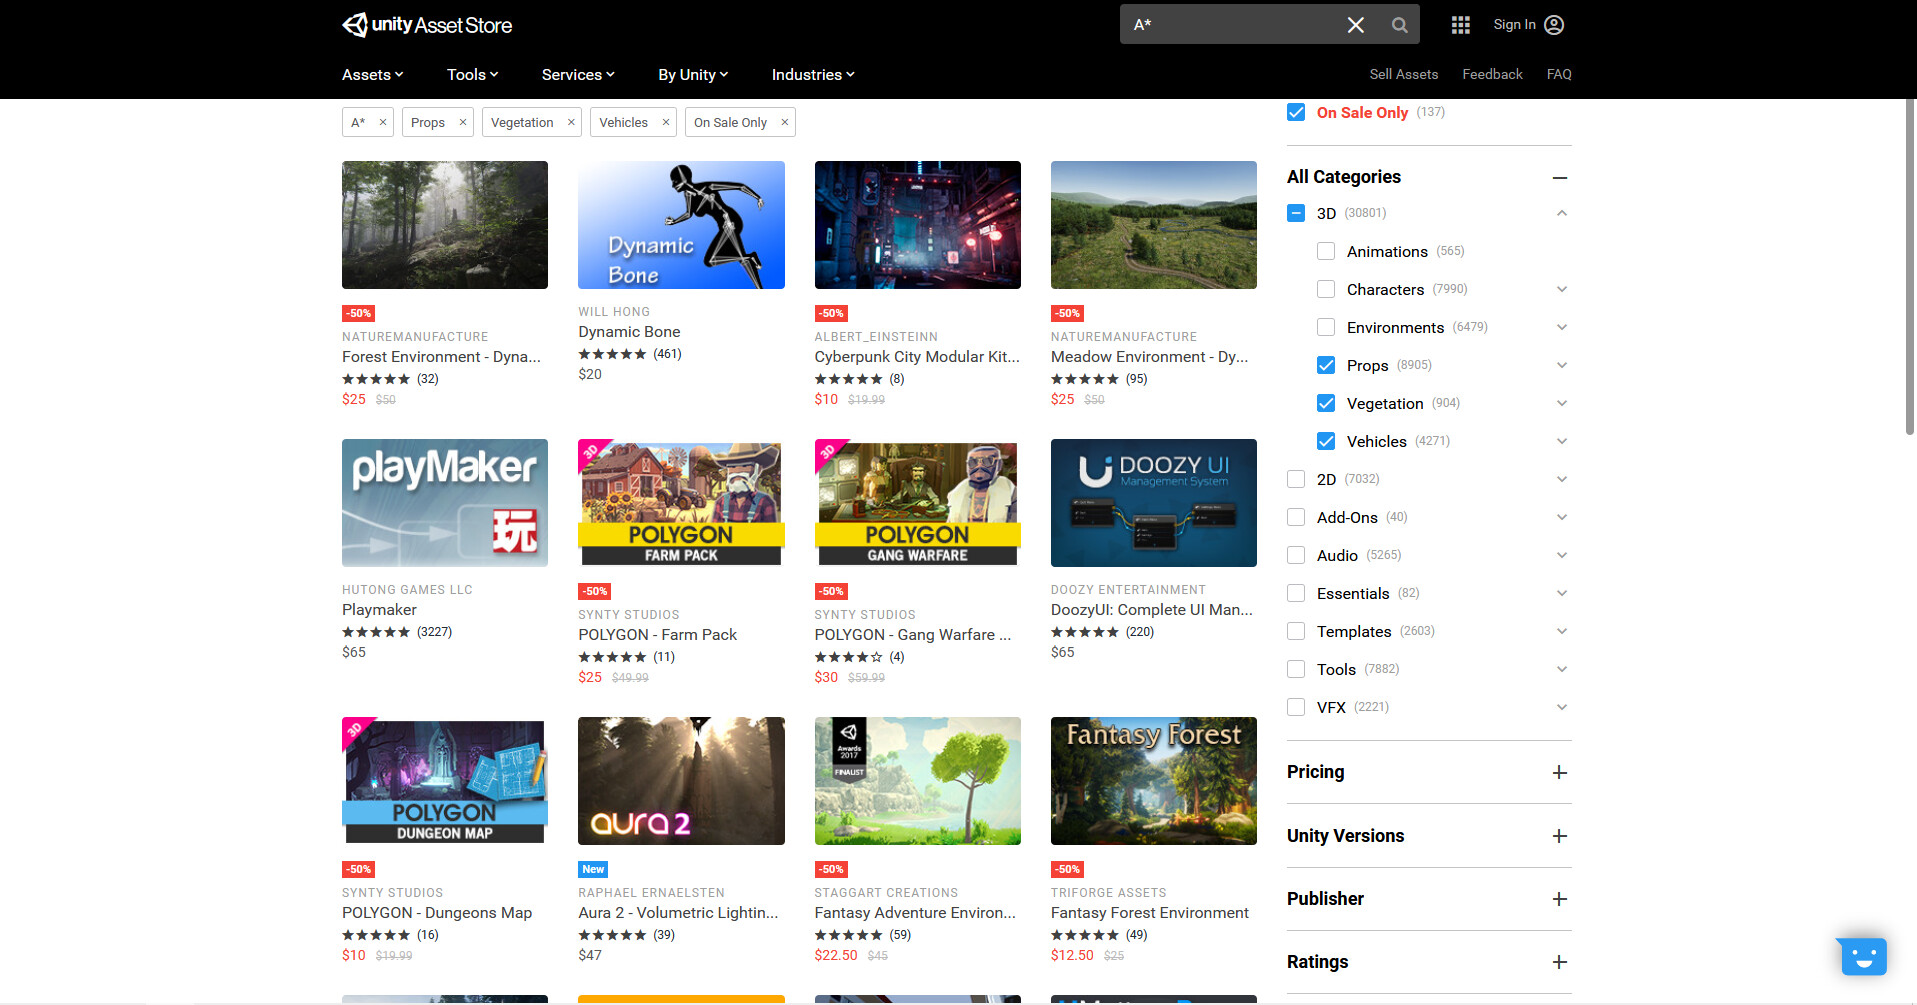1917x1005 pixels.
Task: Expand the 2D category chevron
Action: [x=1561, y=479]
